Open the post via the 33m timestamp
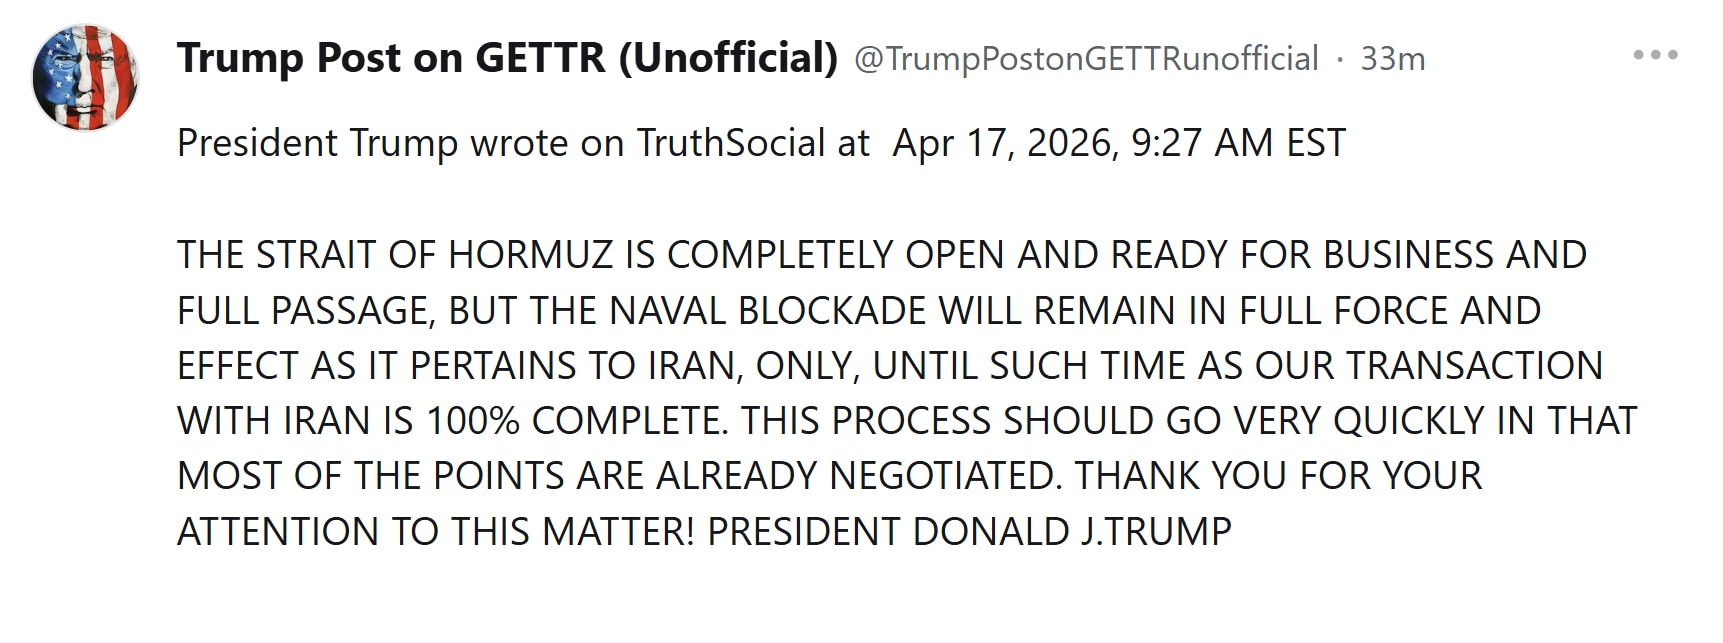 1392,59
